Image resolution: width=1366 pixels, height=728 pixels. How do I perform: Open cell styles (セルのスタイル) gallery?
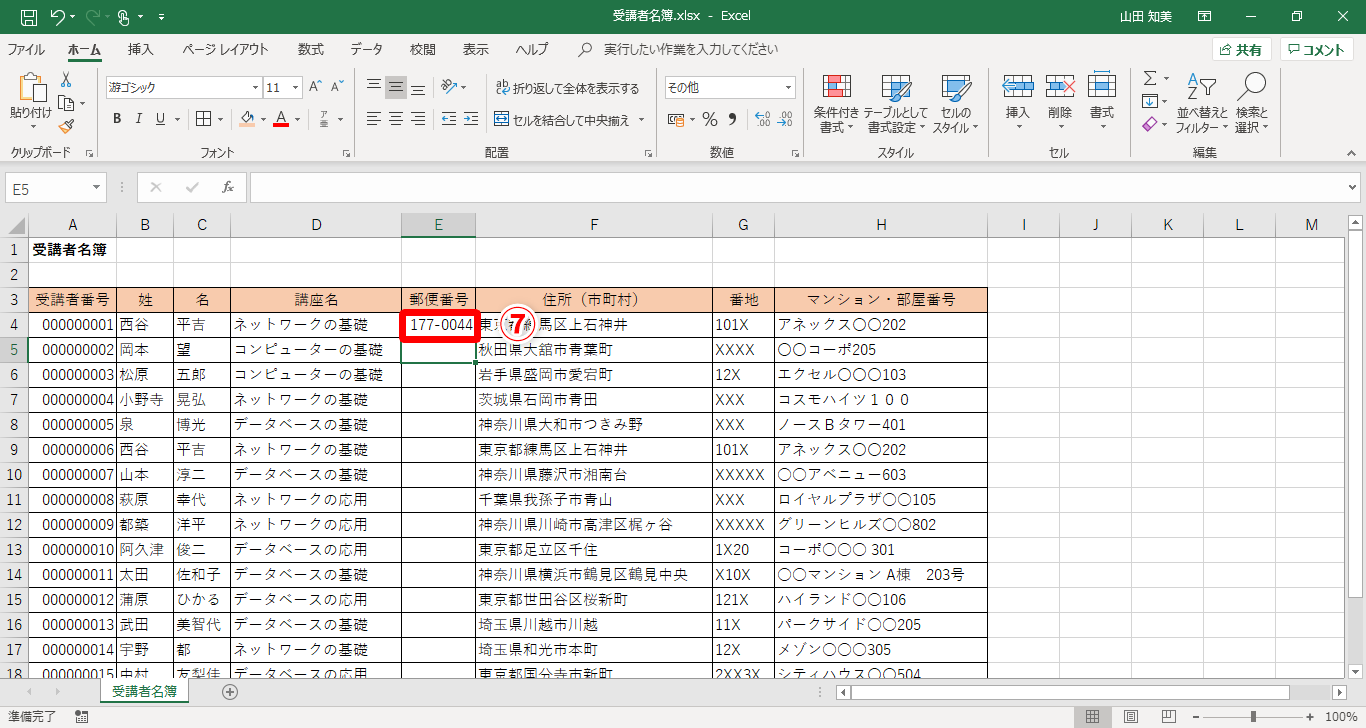[956, 104]
